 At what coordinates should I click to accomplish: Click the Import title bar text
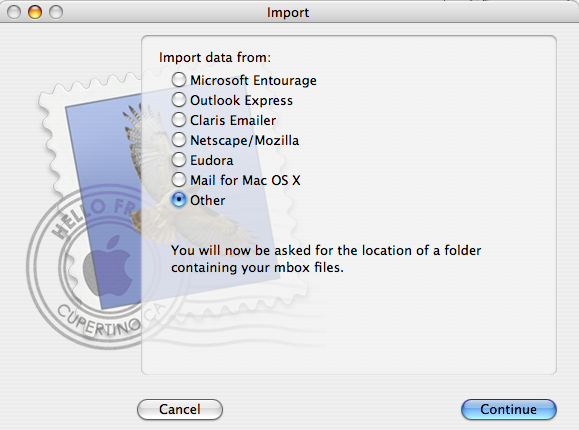click(288, 13)
